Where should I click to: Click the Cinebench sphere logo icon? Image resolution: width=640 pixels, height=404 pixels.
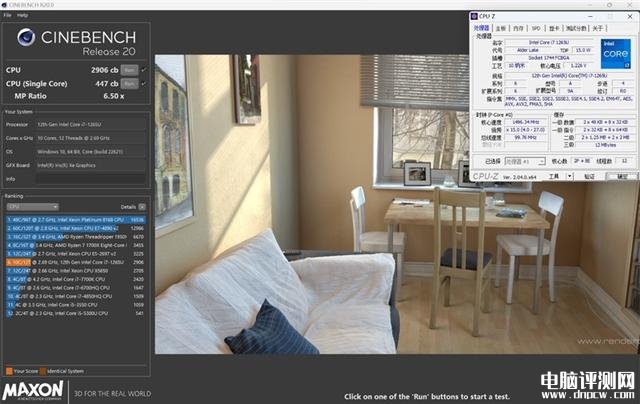coord(26,37)
